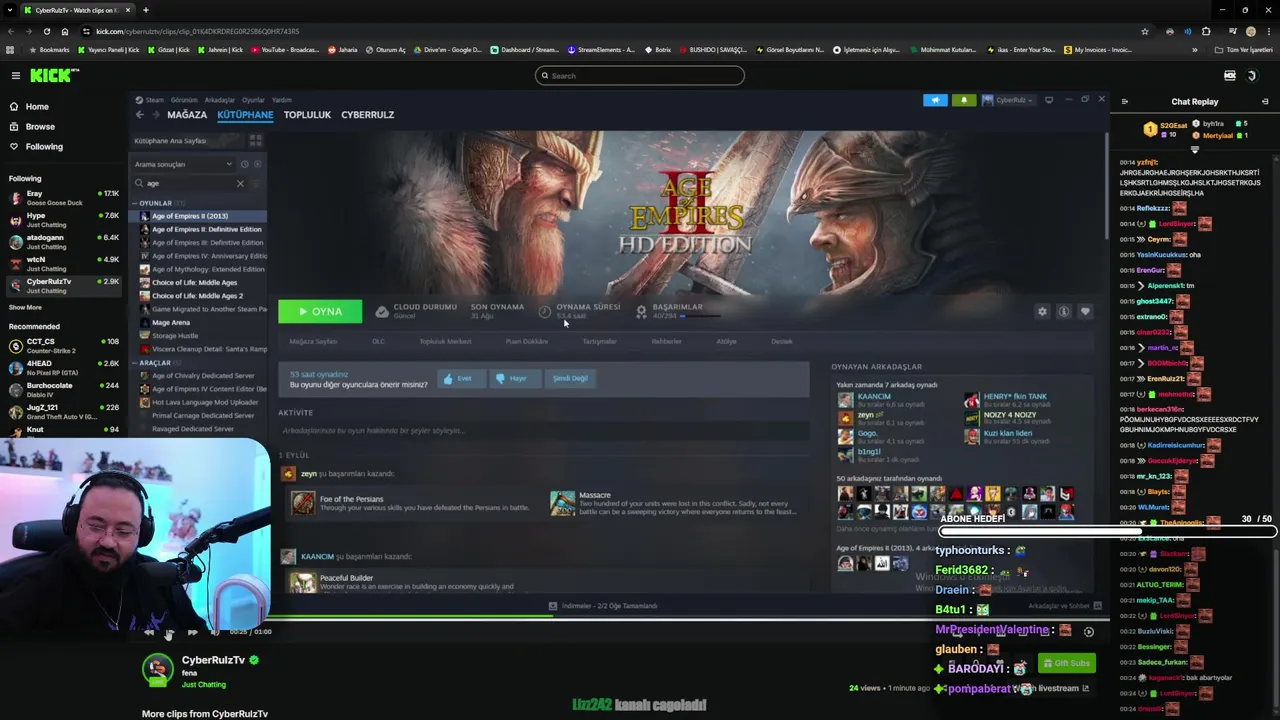Screen dimensions: 1280x720
Task: Open the Arama sonuçları dropdown
Action: point(183,164)
